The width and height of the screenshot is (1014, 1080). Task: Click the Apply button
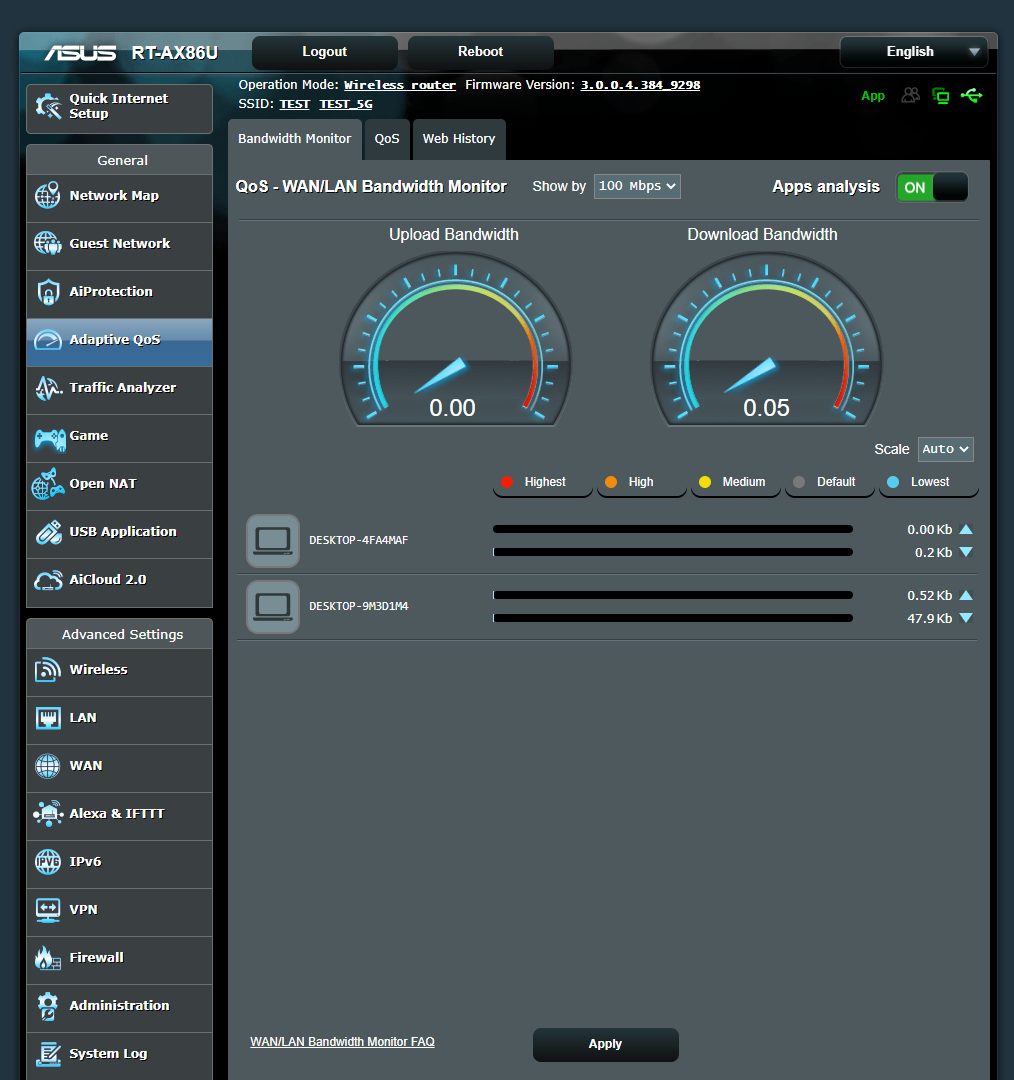pyautogui.click(x=605, y=1044)
